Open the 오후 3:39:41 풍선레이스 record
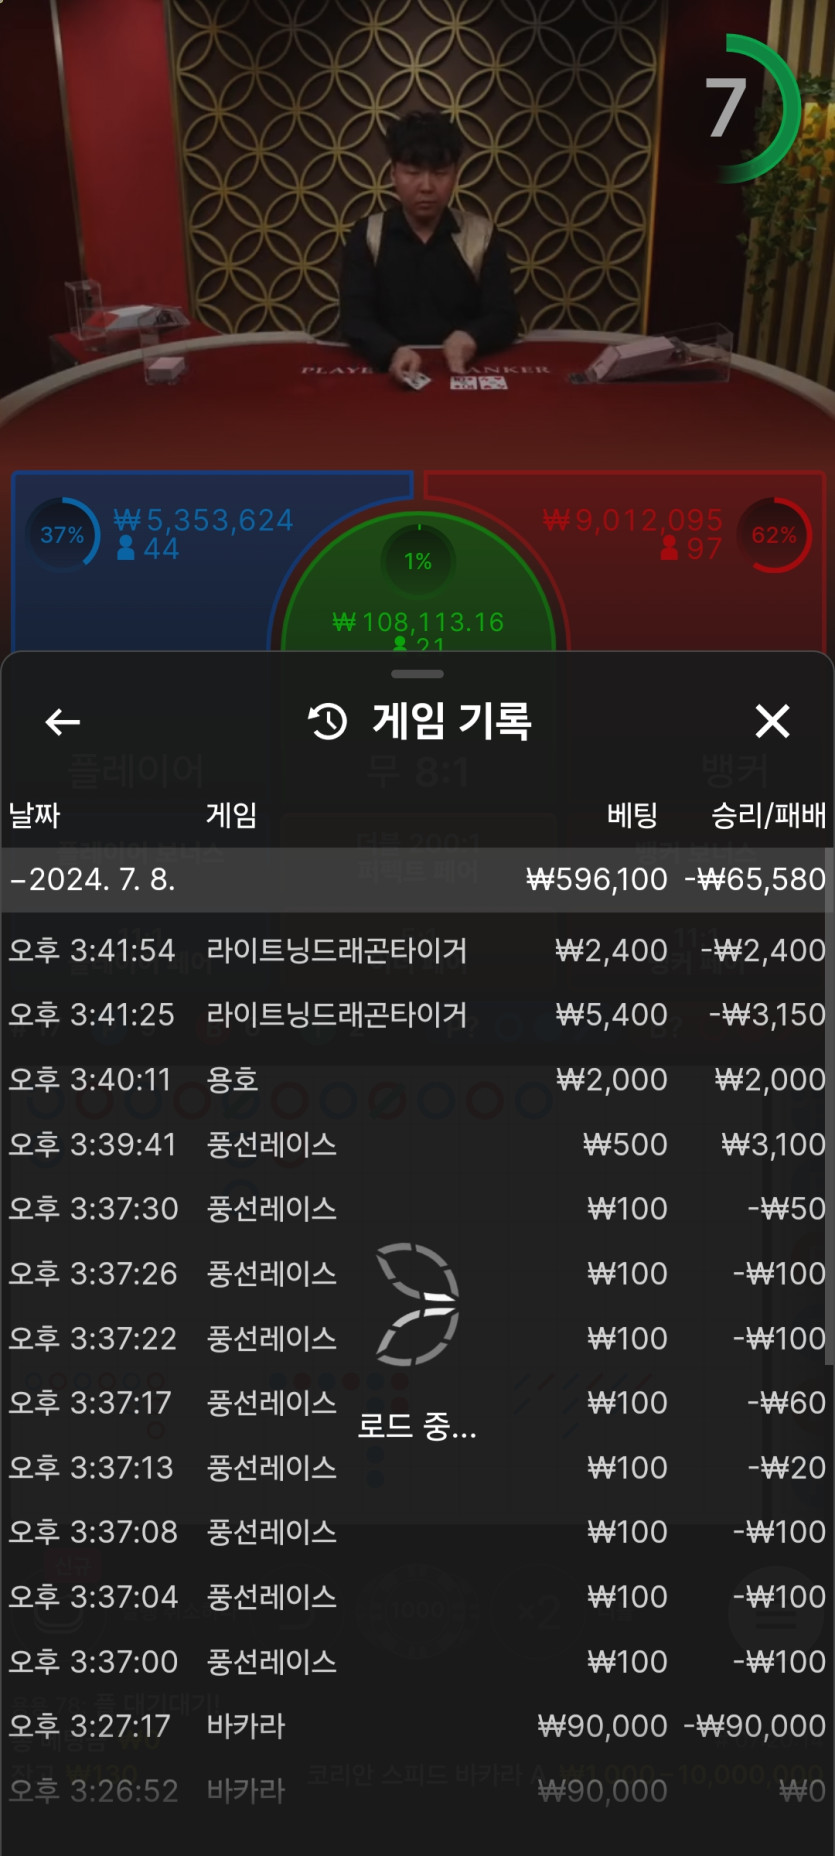This screenshot has height=1856, width=835. (417, 1144)
